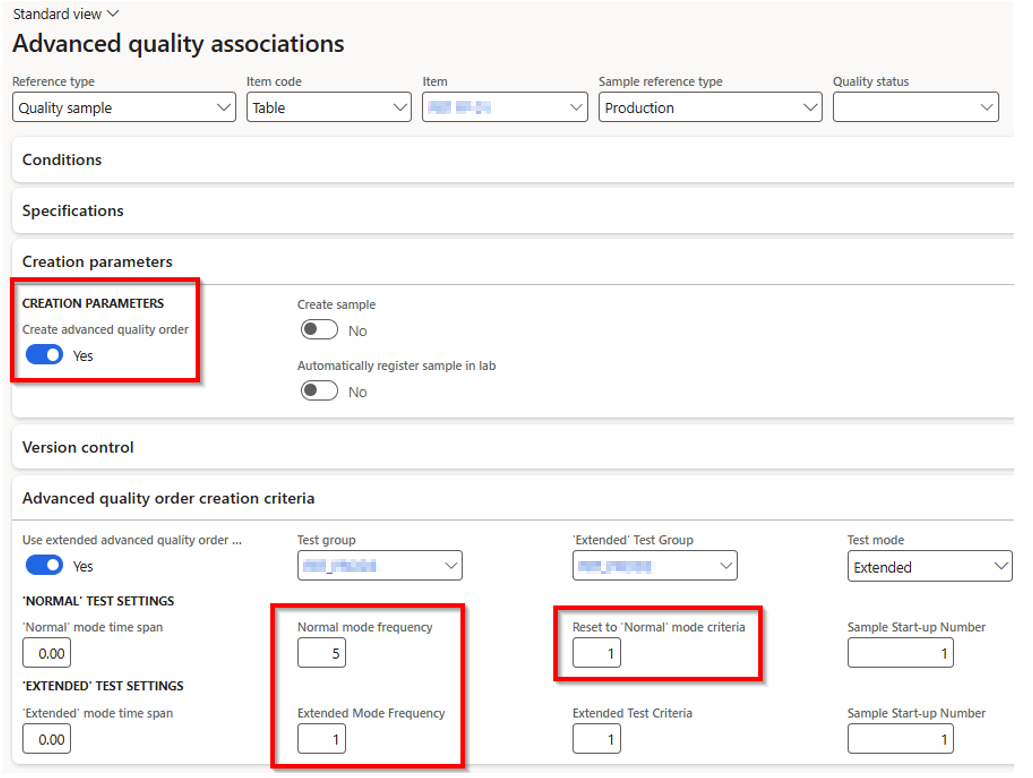
Task: Collapse Advanced quality order creation criteria section
Action: click(168, 498)
